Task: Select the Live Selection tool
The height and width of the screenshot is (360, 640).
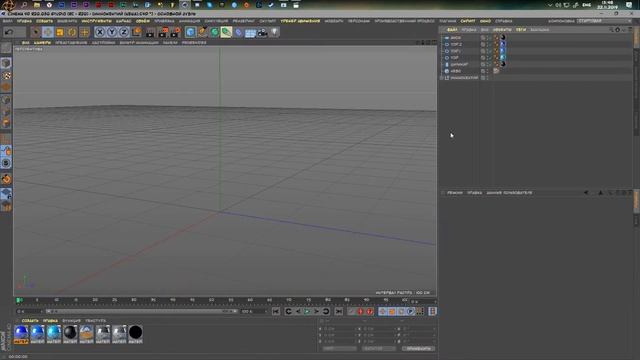Action: 36,32
